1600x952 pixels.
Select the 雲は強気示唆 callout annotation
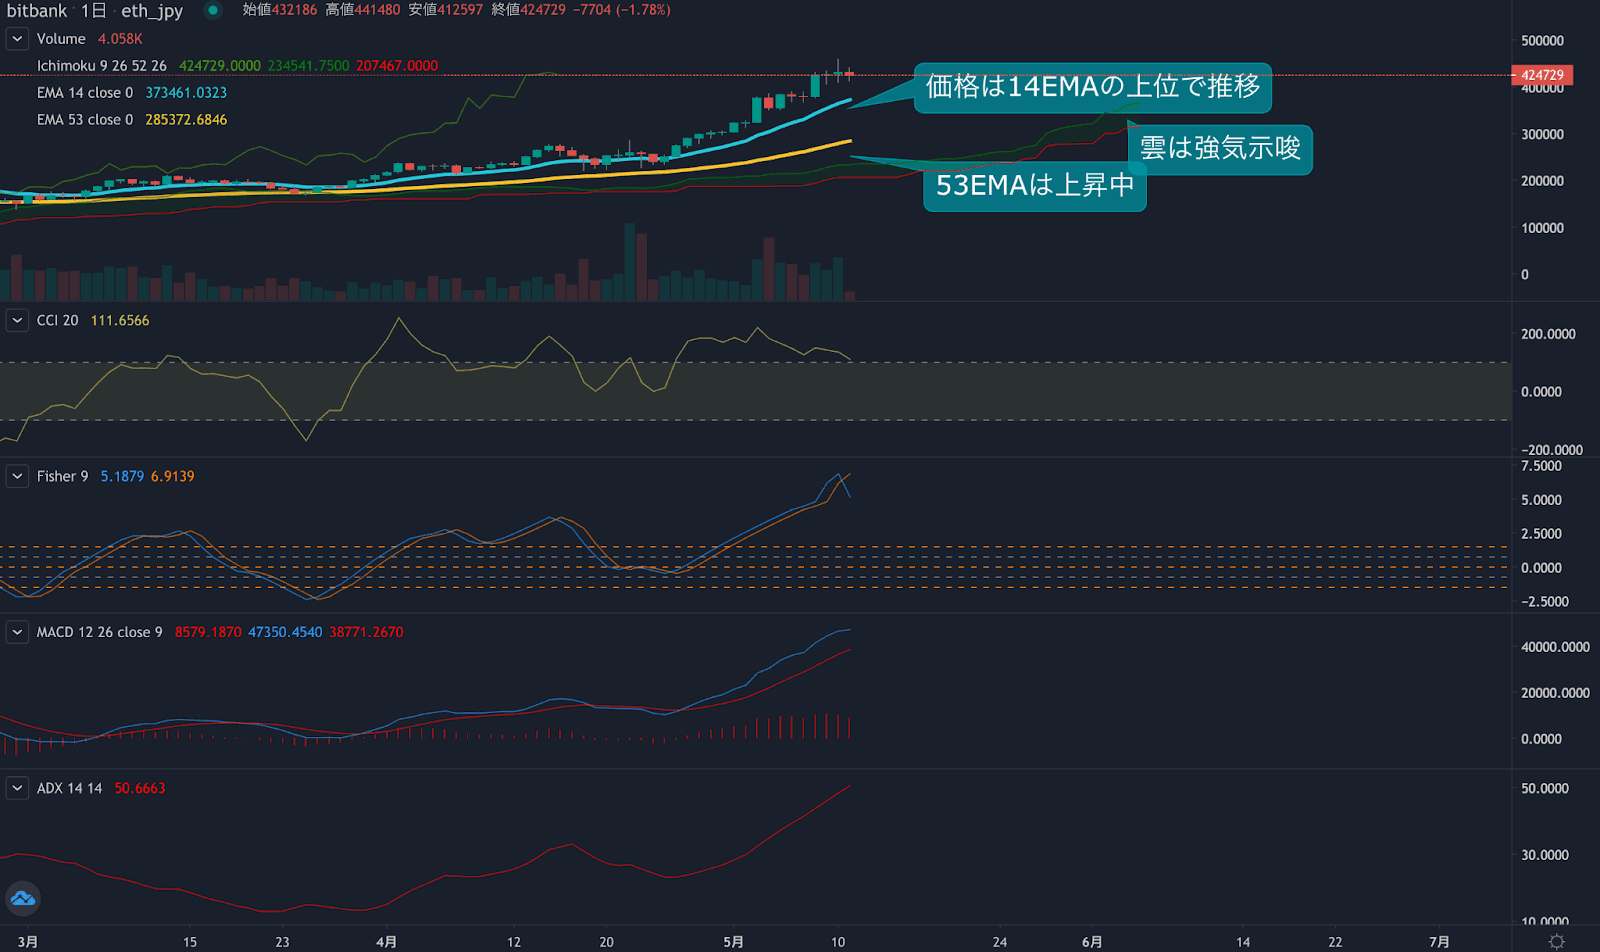click(x=1220, y=149)
